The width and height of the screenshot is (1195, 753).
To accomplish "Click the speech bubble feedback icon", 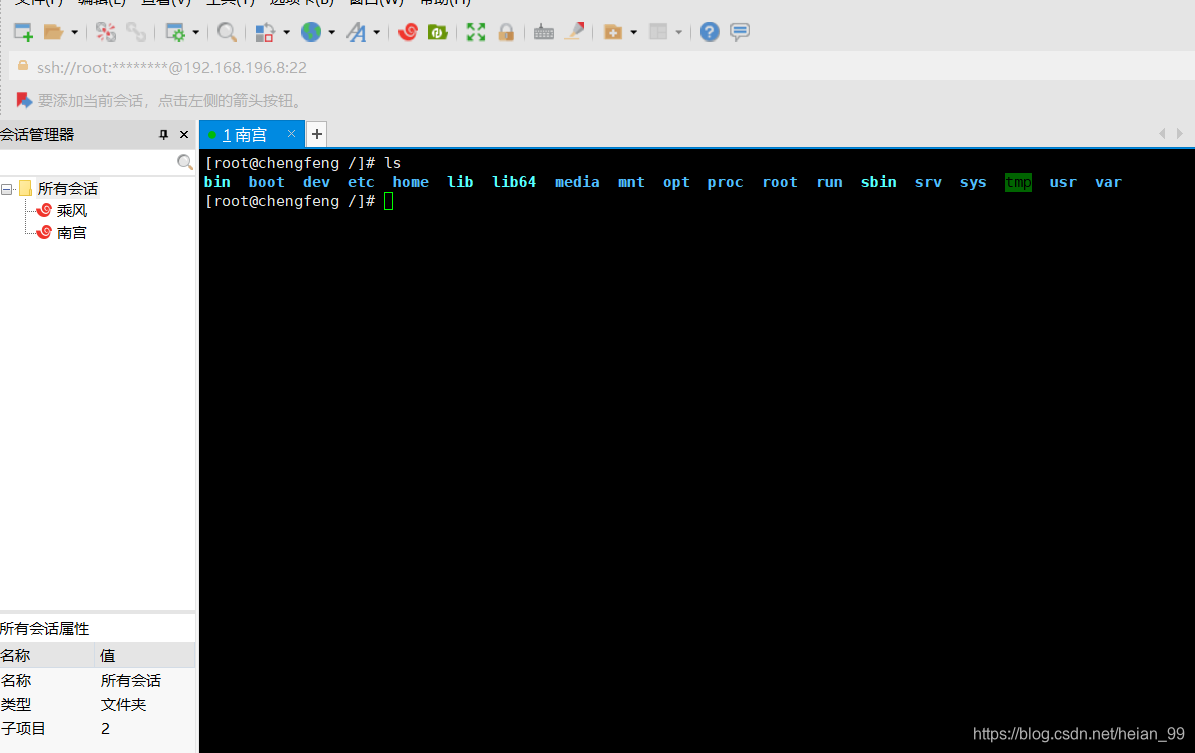I will click(x=740, y=32).
